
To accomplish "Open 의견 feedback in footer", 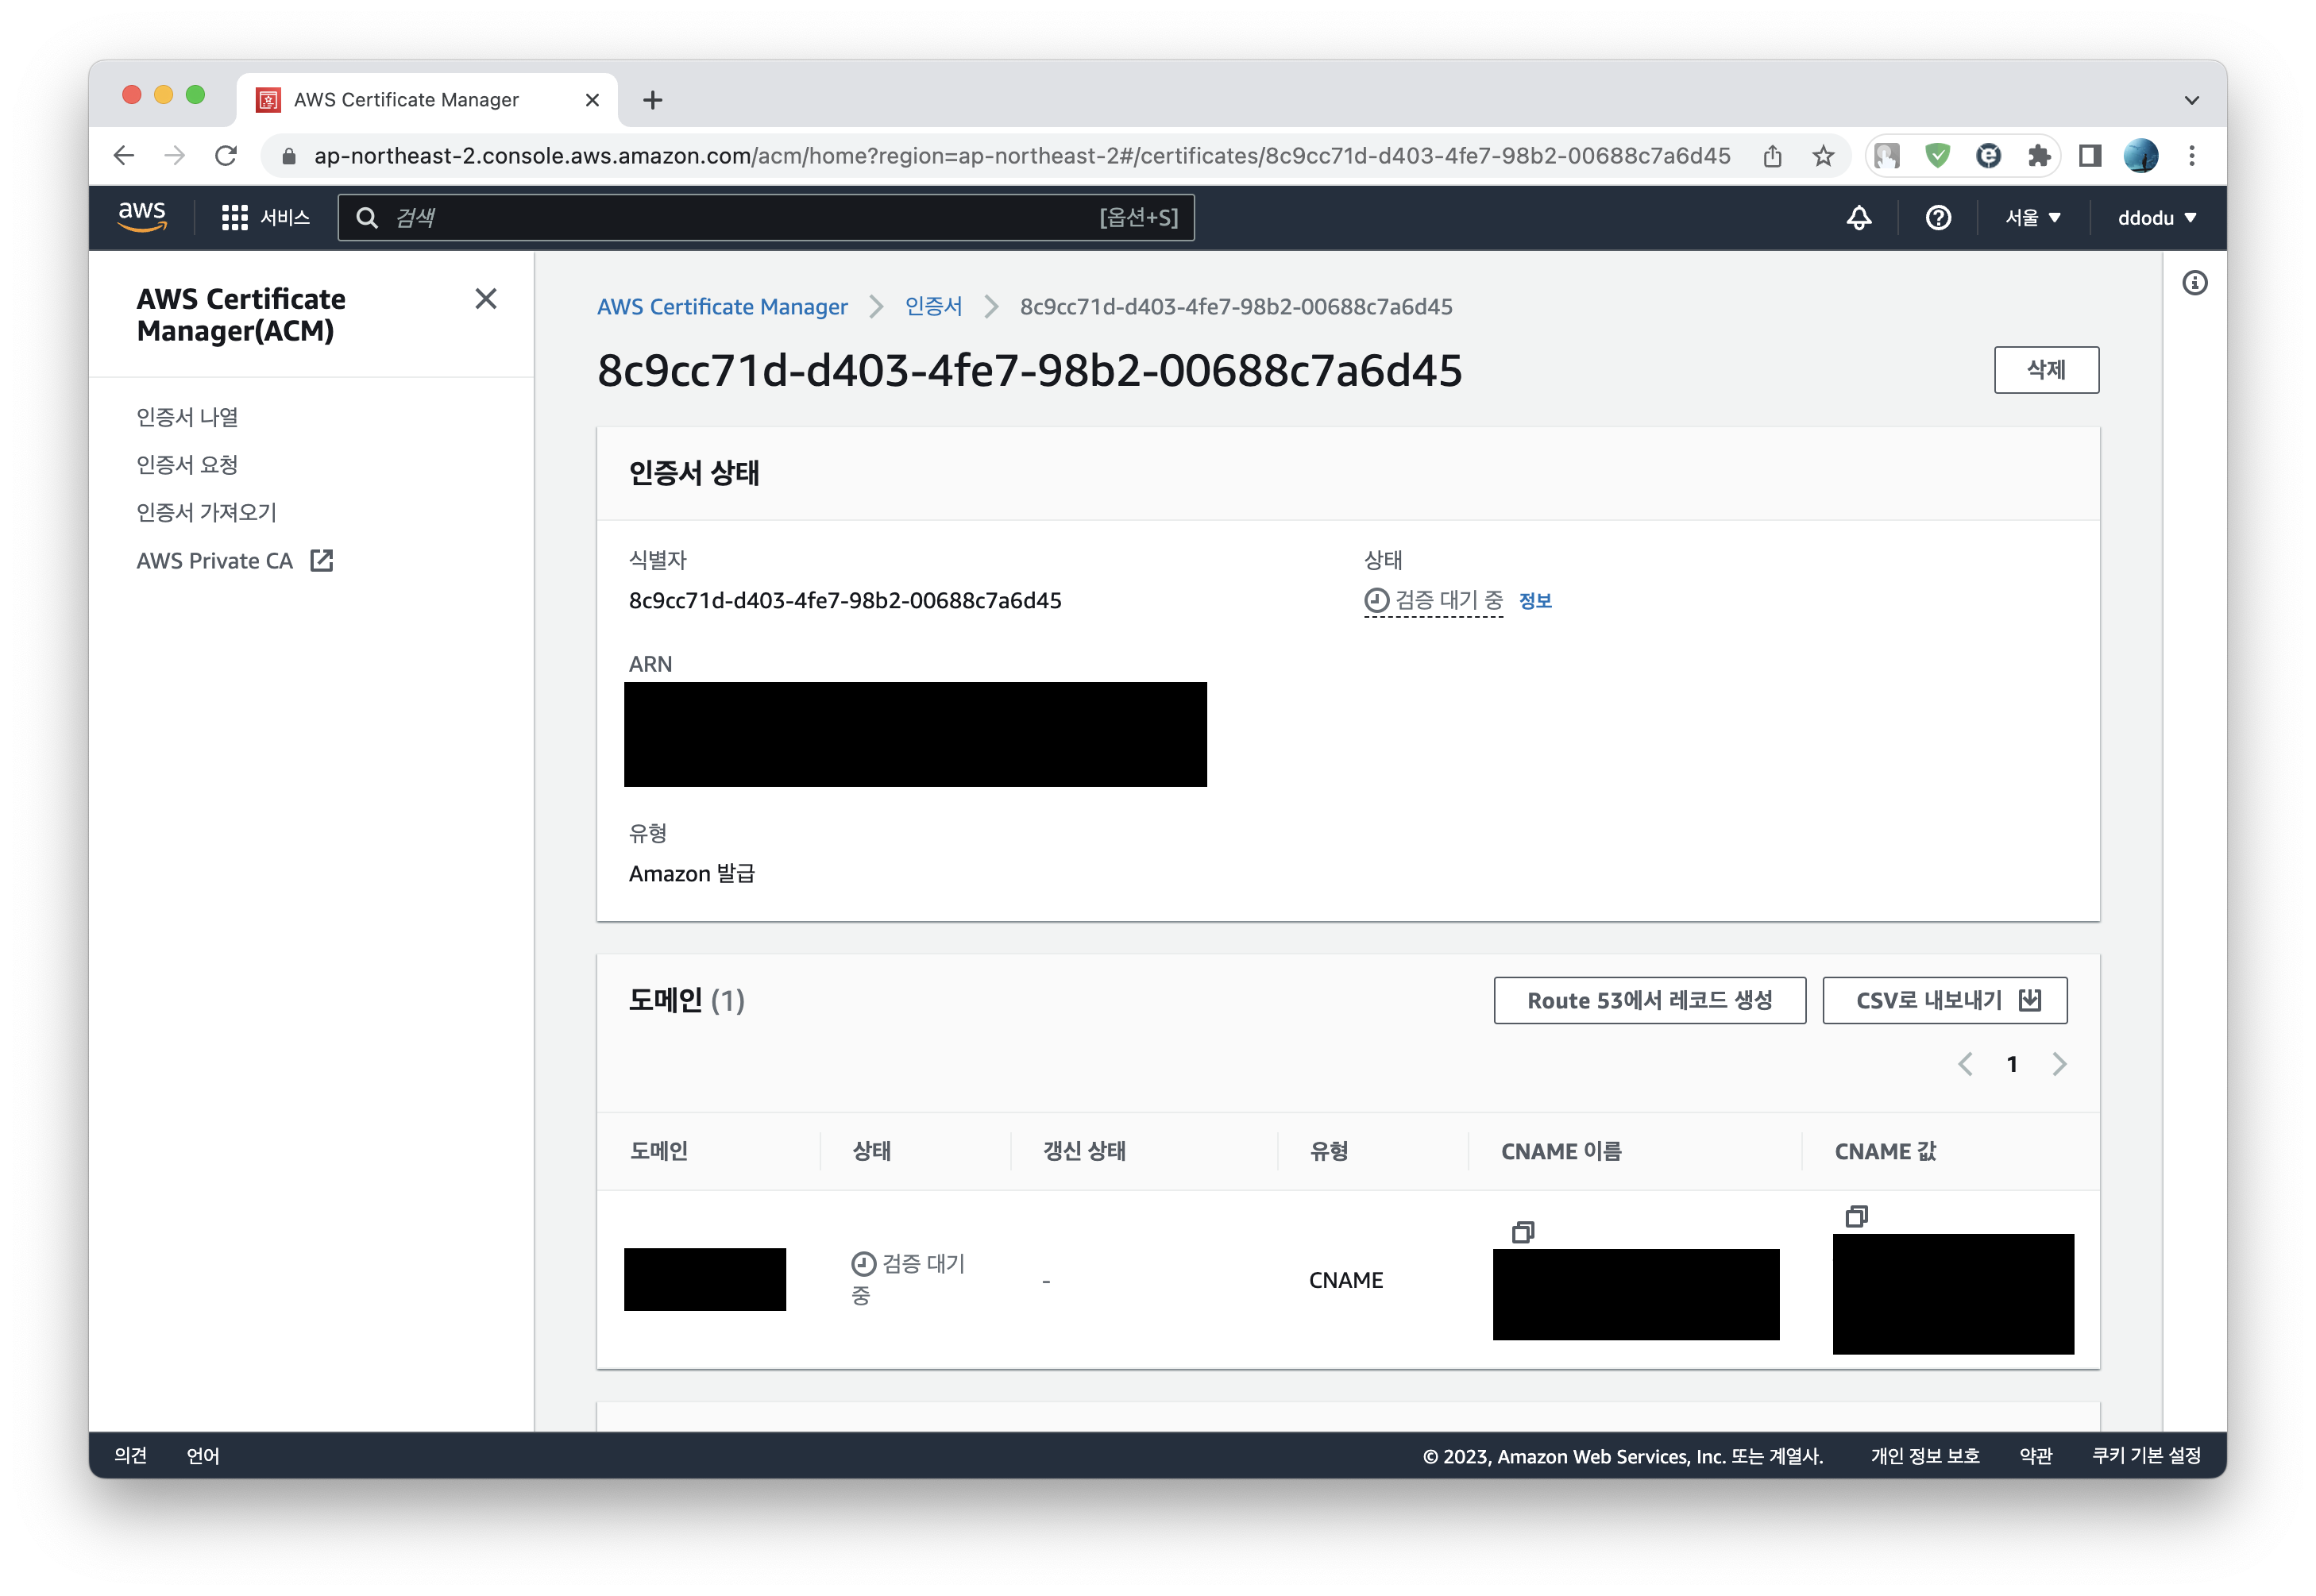I will (130, 1456).
